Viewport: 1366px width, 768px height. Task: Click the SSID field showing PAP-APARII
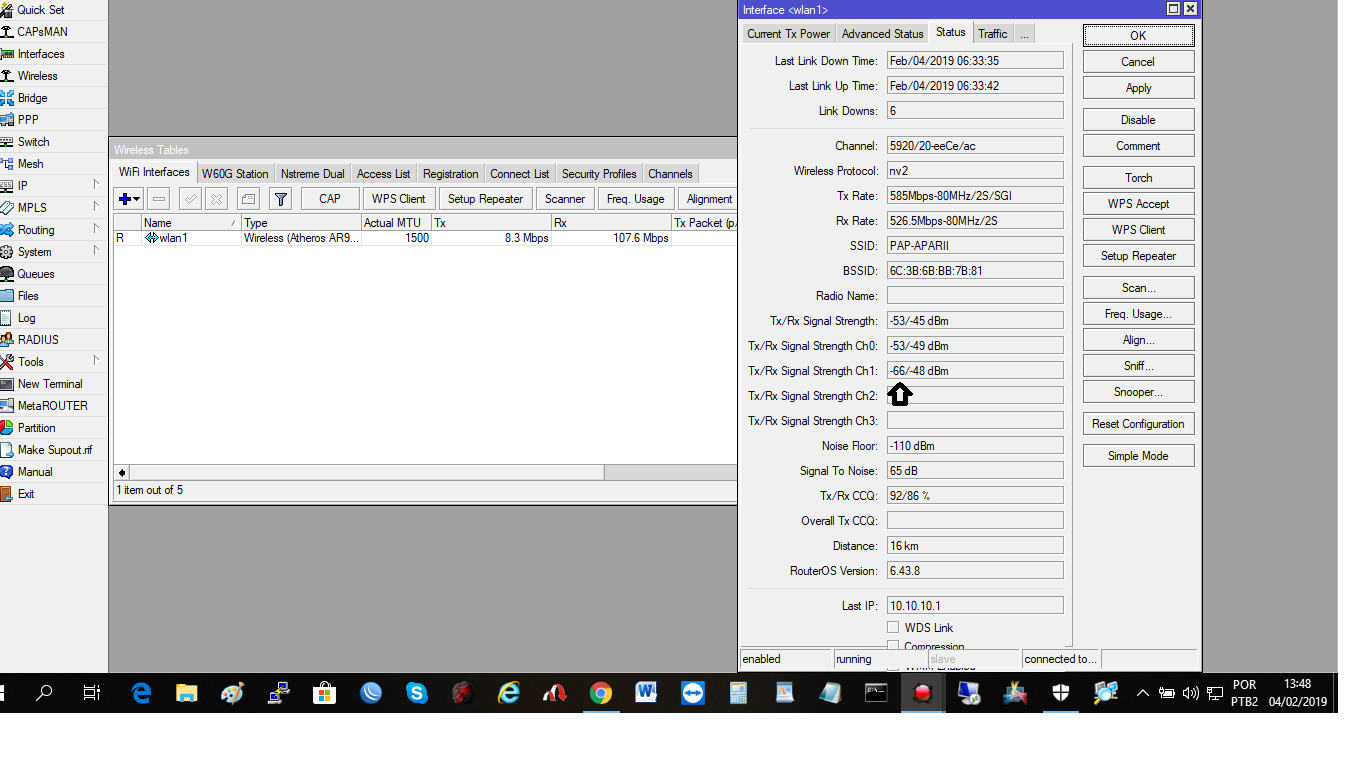tap(975, 246)
